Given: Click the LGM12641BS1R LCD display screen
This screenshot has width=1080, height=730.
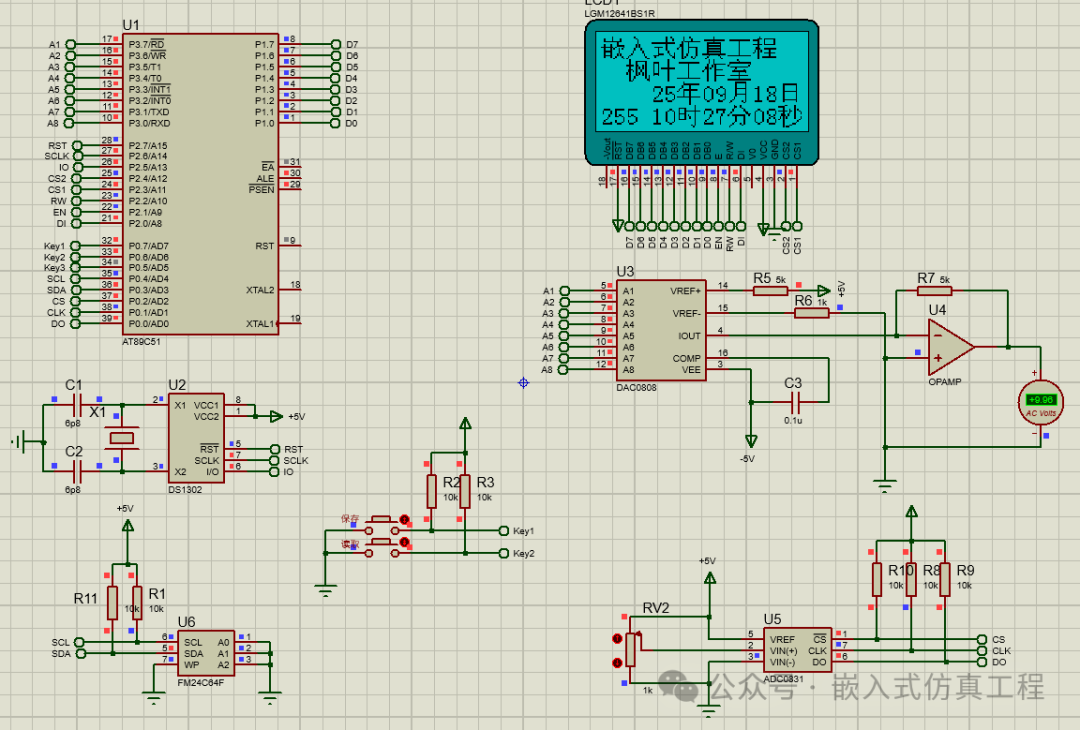Looking at the screenshot, I should point(702,81).
